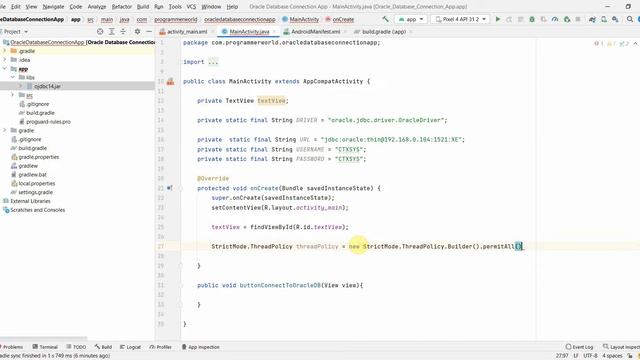Click the LF line separator in status bar

click(576, 356)
